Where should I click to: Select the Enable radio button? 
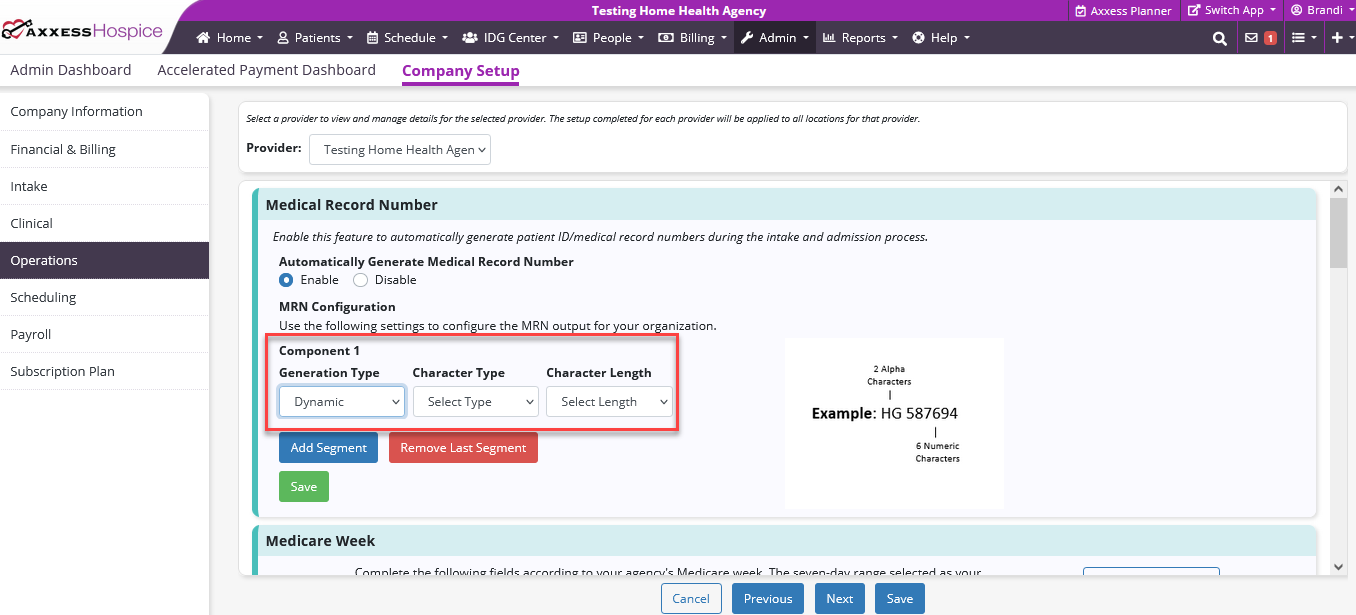[x=286, y=280]
